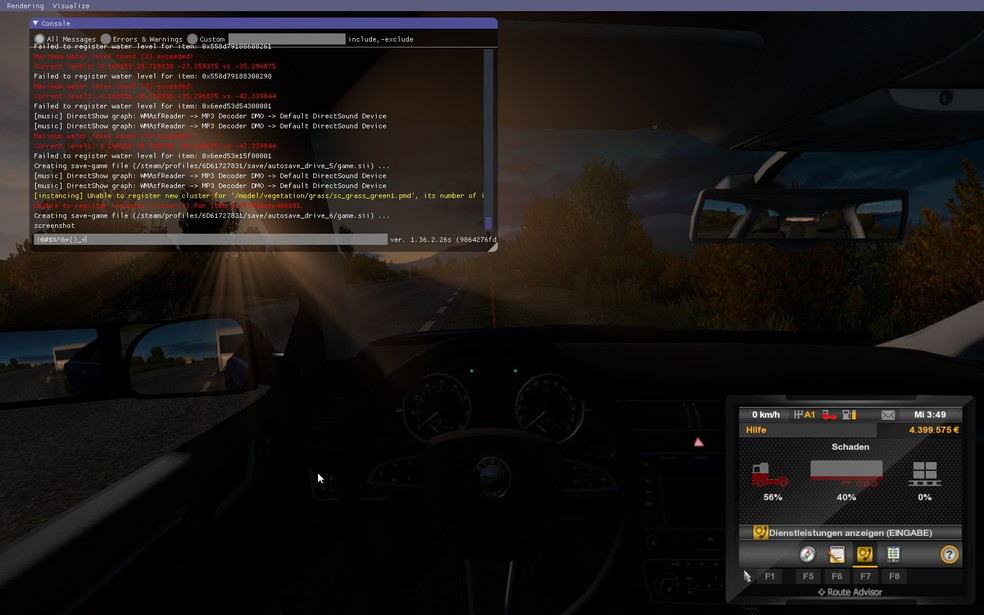Click the Dienstleistungen anzeigen button
The image size is (984, 615).
(850, 533)
